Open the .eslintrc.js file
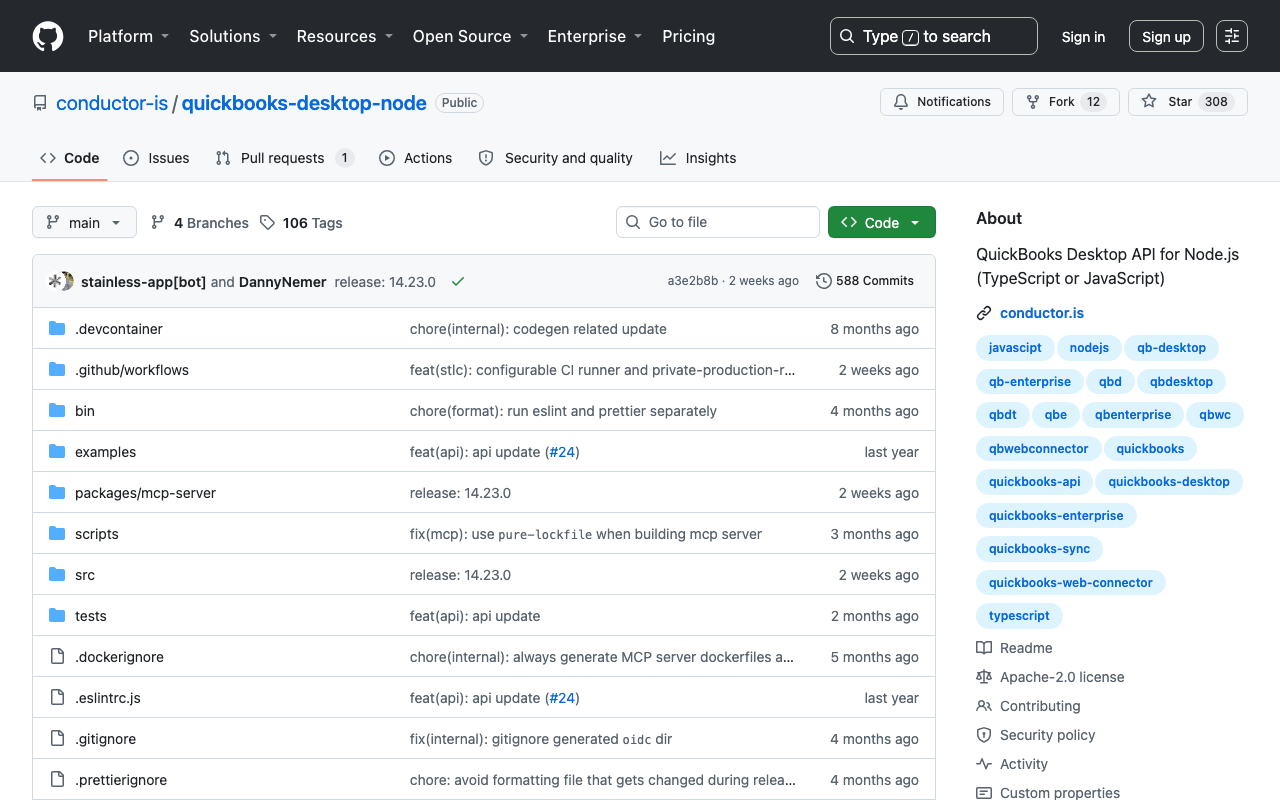Viewport: 1280px width, 800px height. pos(108,698)
